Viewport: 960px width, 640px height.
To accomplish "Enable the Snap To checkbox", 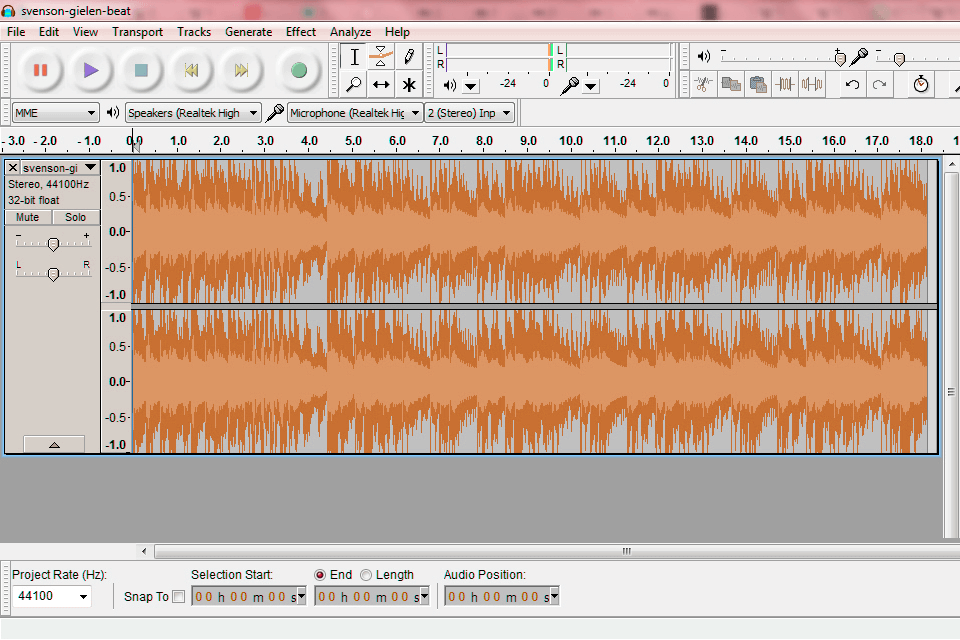I will (178, 597).
